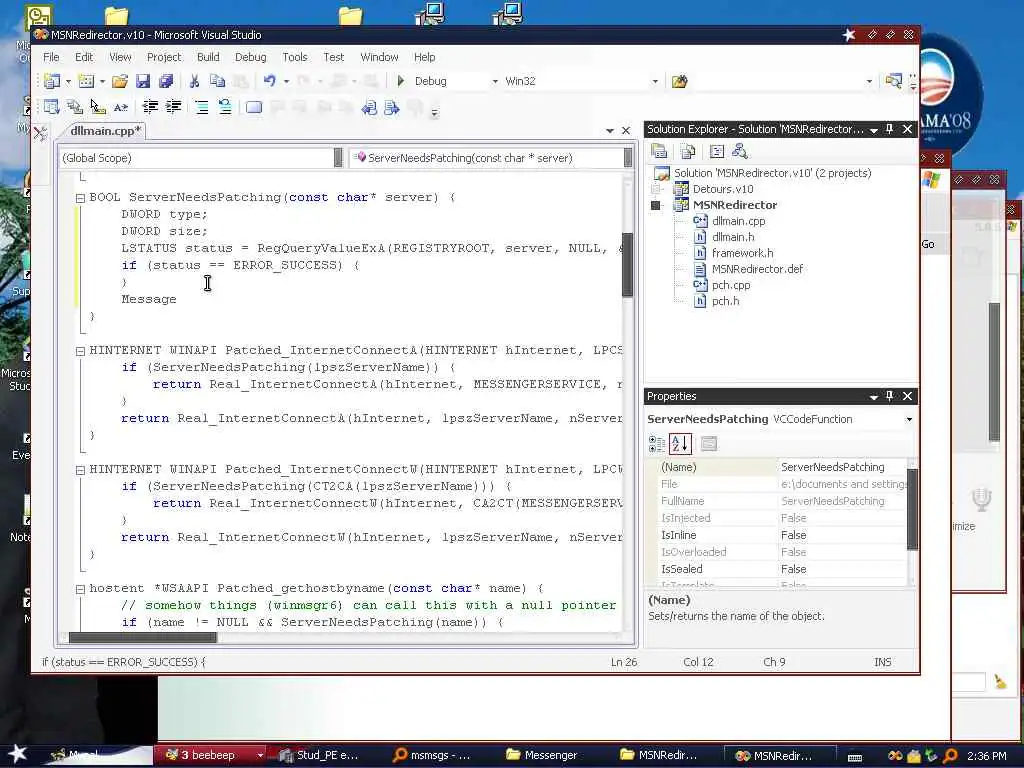Open the active files list dropdown arrow
Screen dimensions: 1024x768
point(609,131)
